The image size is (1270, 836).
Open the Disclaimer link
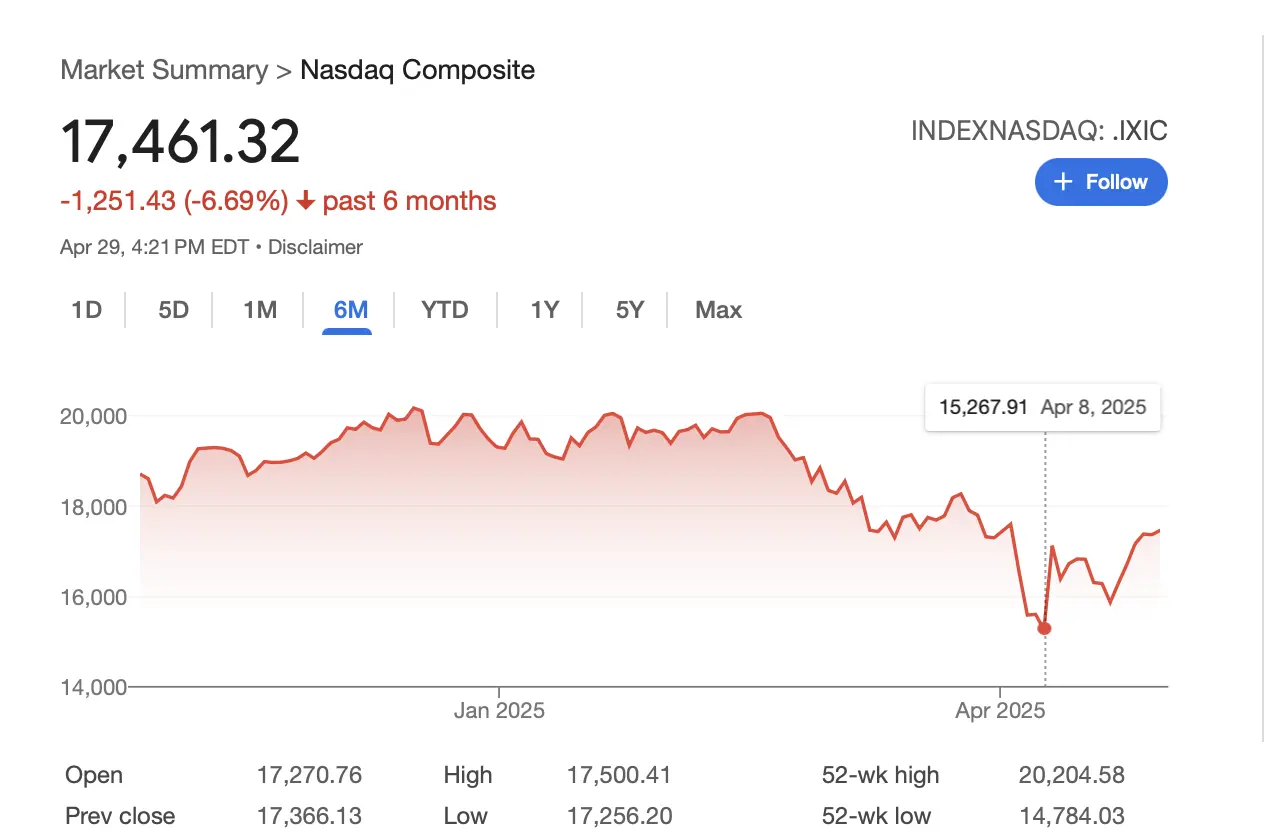click(315, 247)
